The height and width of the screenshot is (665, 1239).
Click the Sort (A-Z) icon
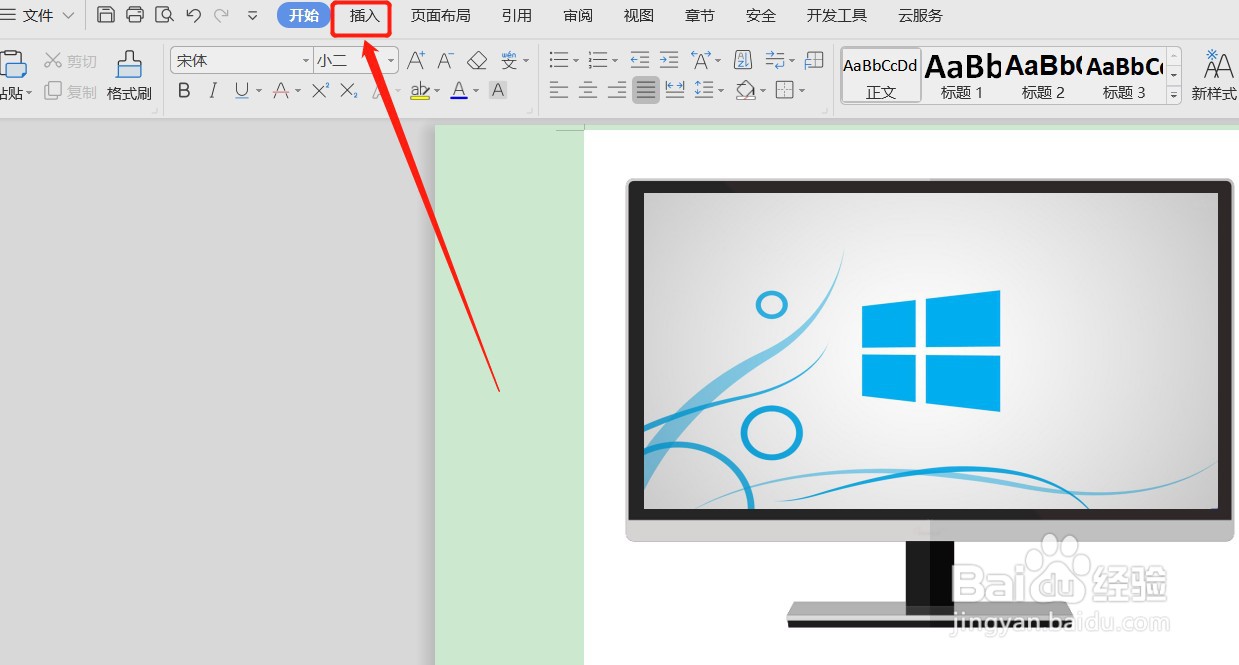(743, 61)
